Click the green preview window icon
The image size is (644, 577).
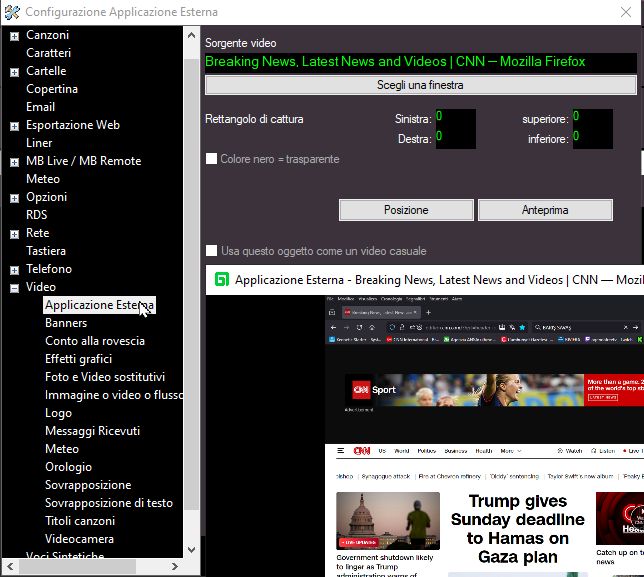tap(221, 280)
